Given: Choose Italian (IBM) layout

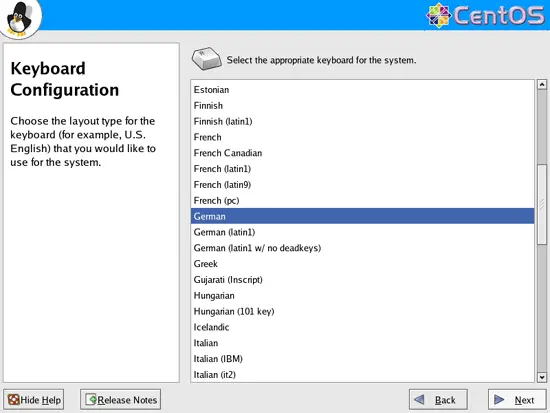Looking at the screenshot, I should pyautogui.click(x=362, y=359).
